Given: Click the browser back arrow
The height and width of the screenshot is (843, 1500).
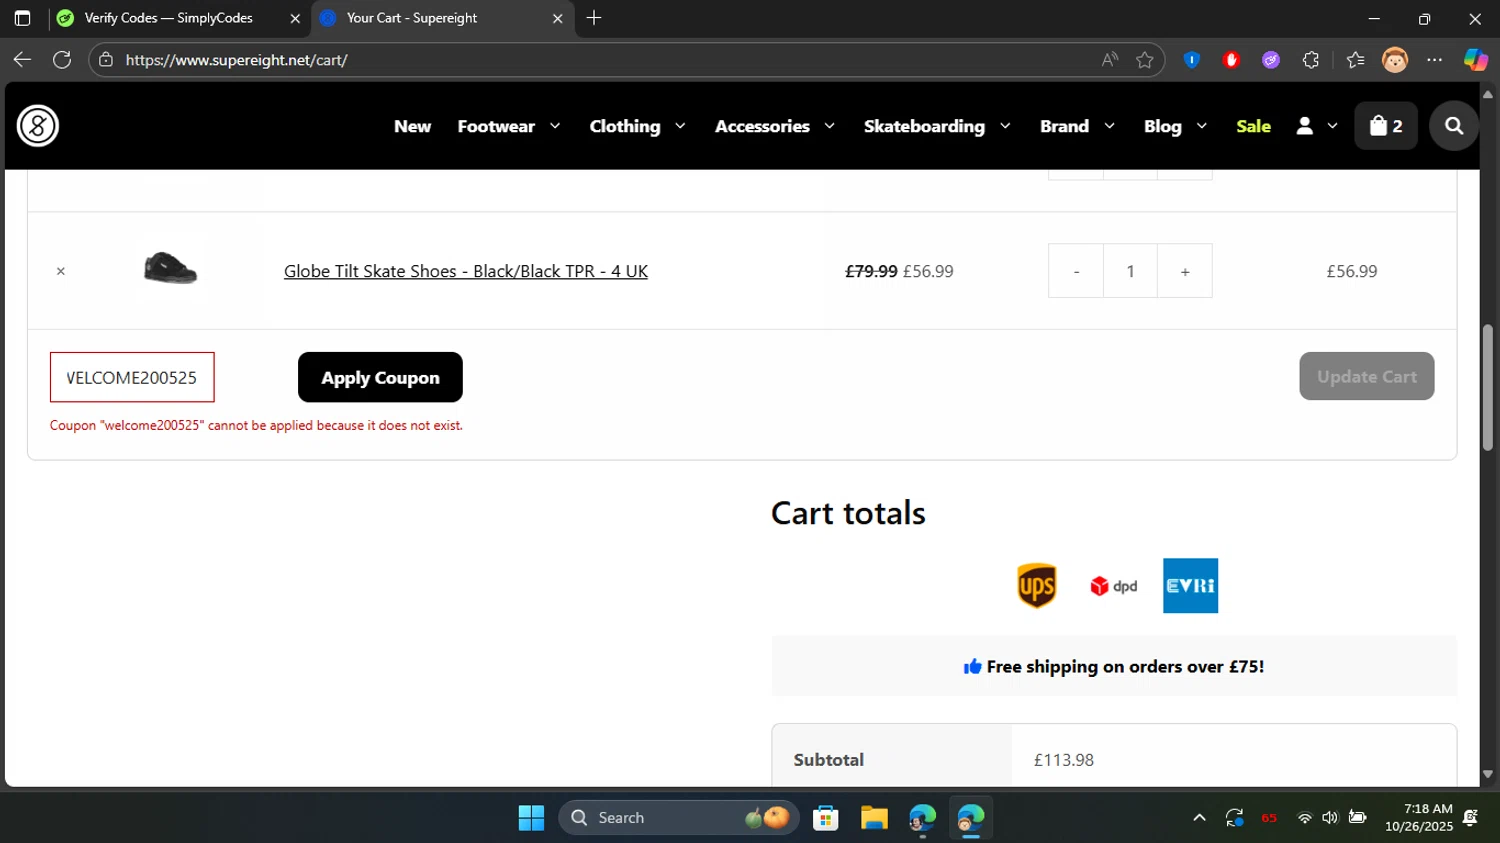Looking at the screenshot, I should click(22, 60).
